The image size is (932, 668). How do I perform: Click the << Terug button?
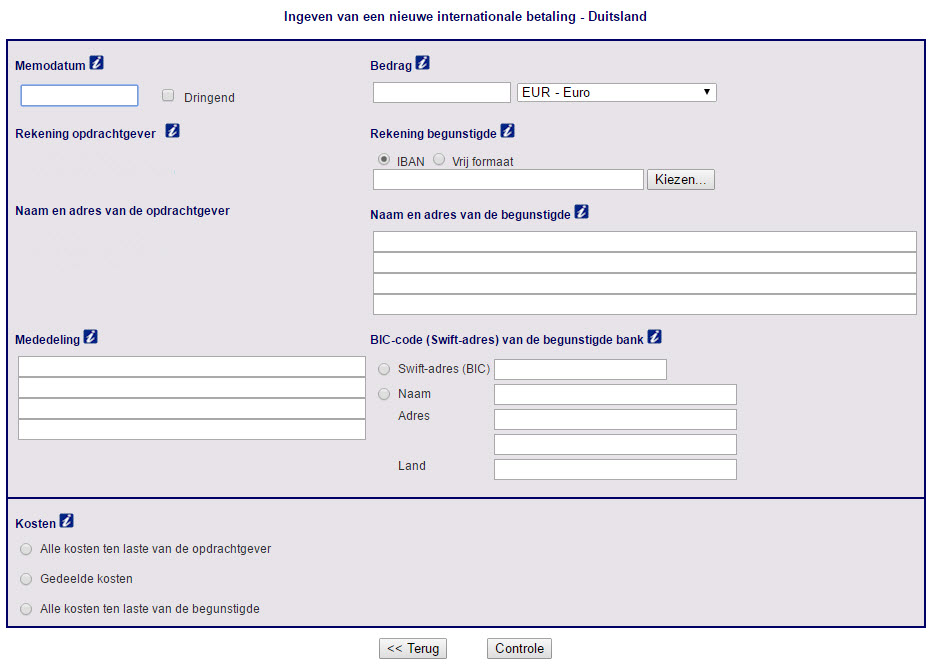pyautogui.click(x=412, y=649)
